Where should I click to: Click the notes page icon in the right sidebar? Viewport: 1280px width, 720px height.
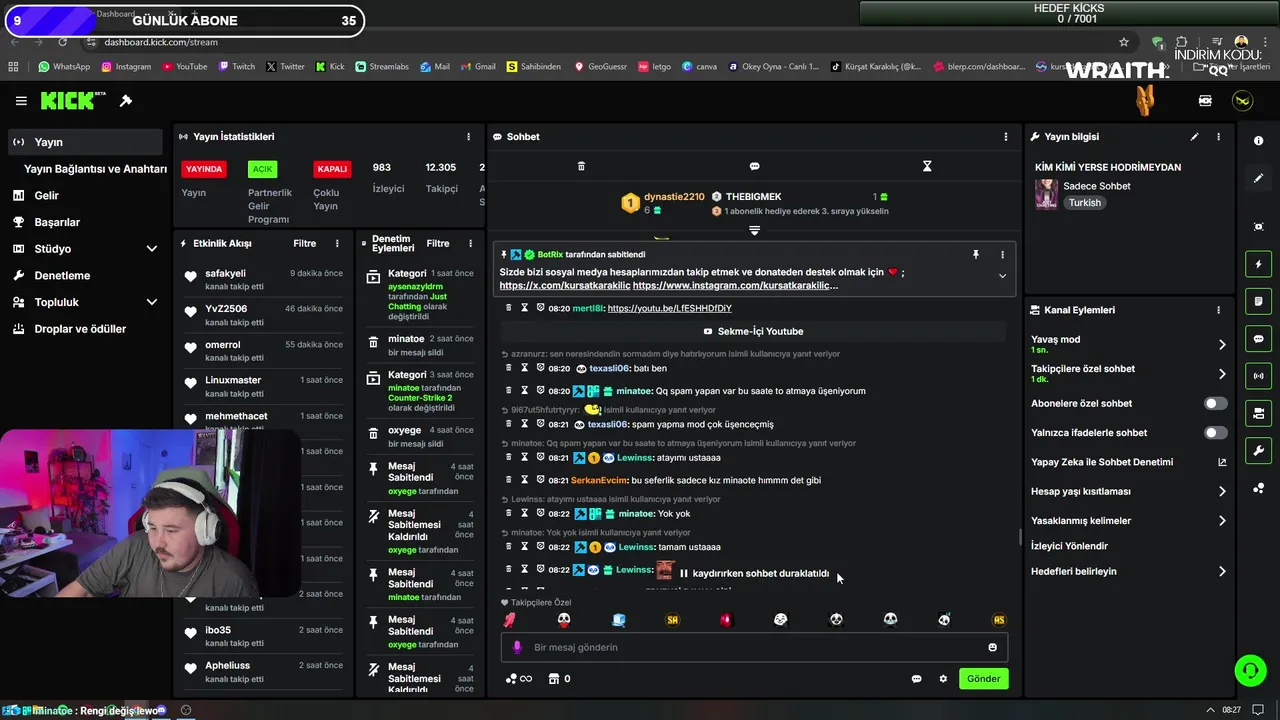(1258, 301)
